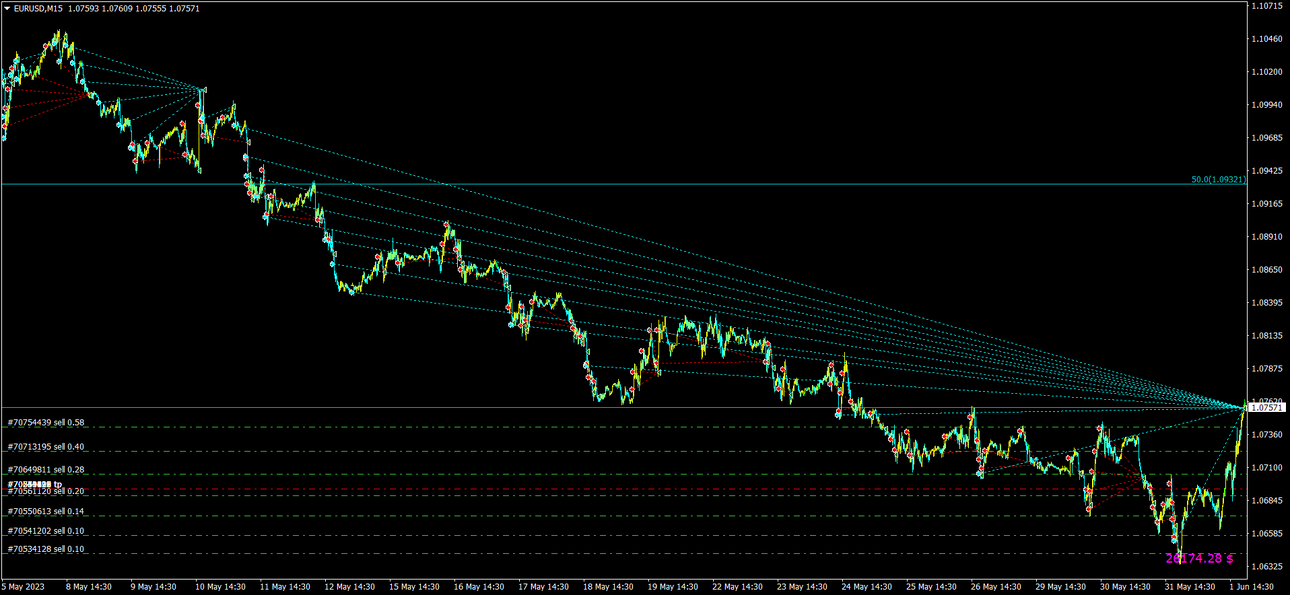This screenshot has width=1290, height=595.
Task: Select the EURUSD,M15 chart title text
Action: [39, 8]
